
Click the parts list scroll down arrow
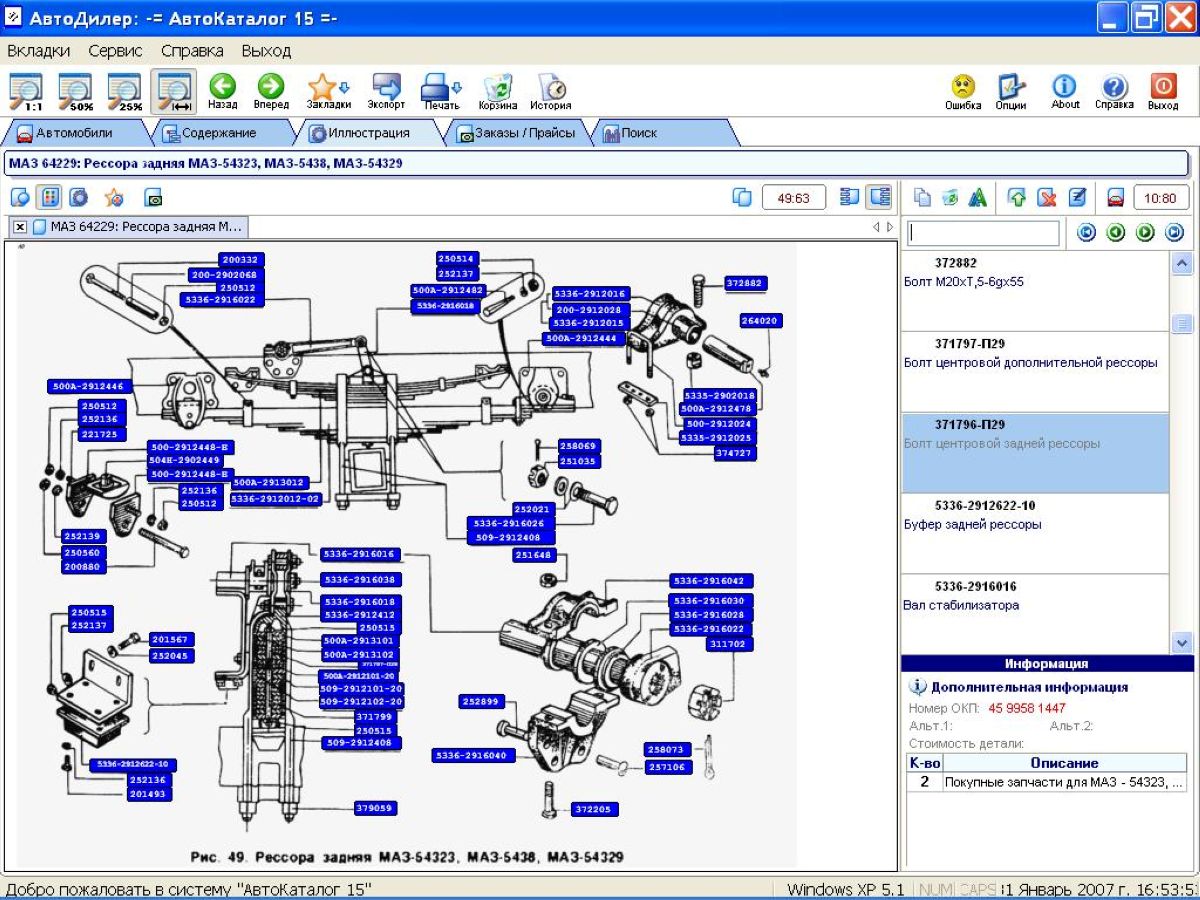[x=1182, y=642]
